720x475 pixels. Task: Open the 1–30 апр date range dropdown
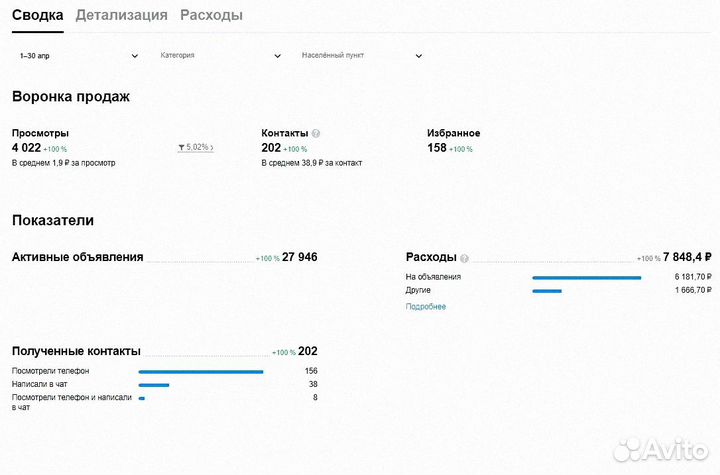click(79, 56)
